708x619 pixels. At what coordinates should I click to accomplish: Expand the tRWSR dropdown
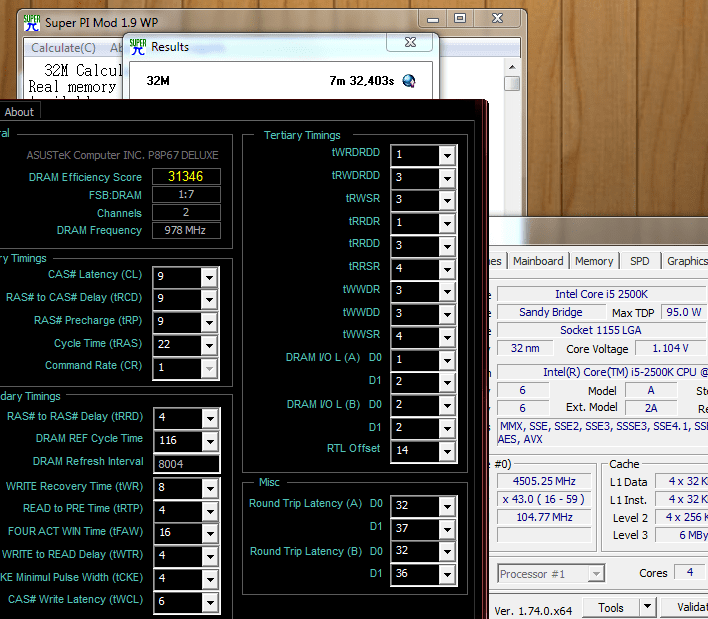(x=447, y=200)
